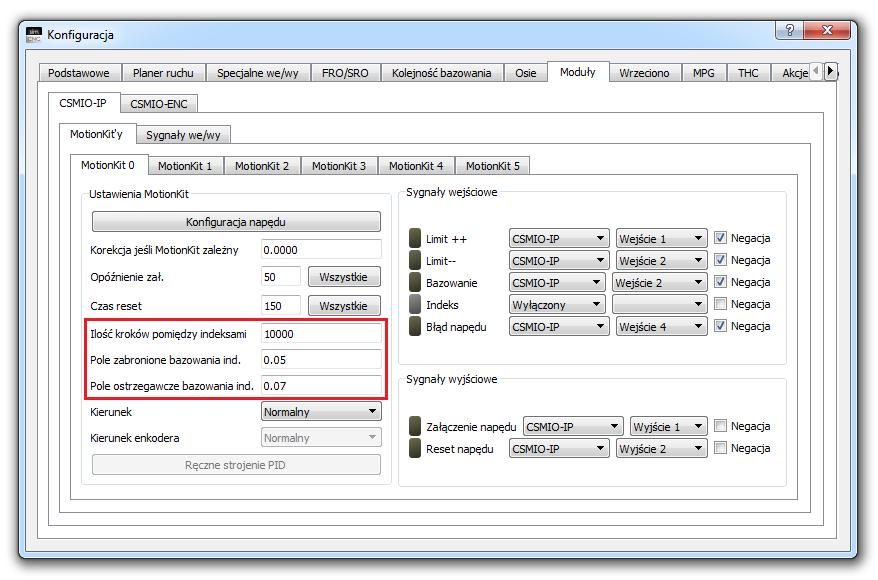Open the Wrzeciono tab
The image size is (878, 580).
click(x=645, y=73)
